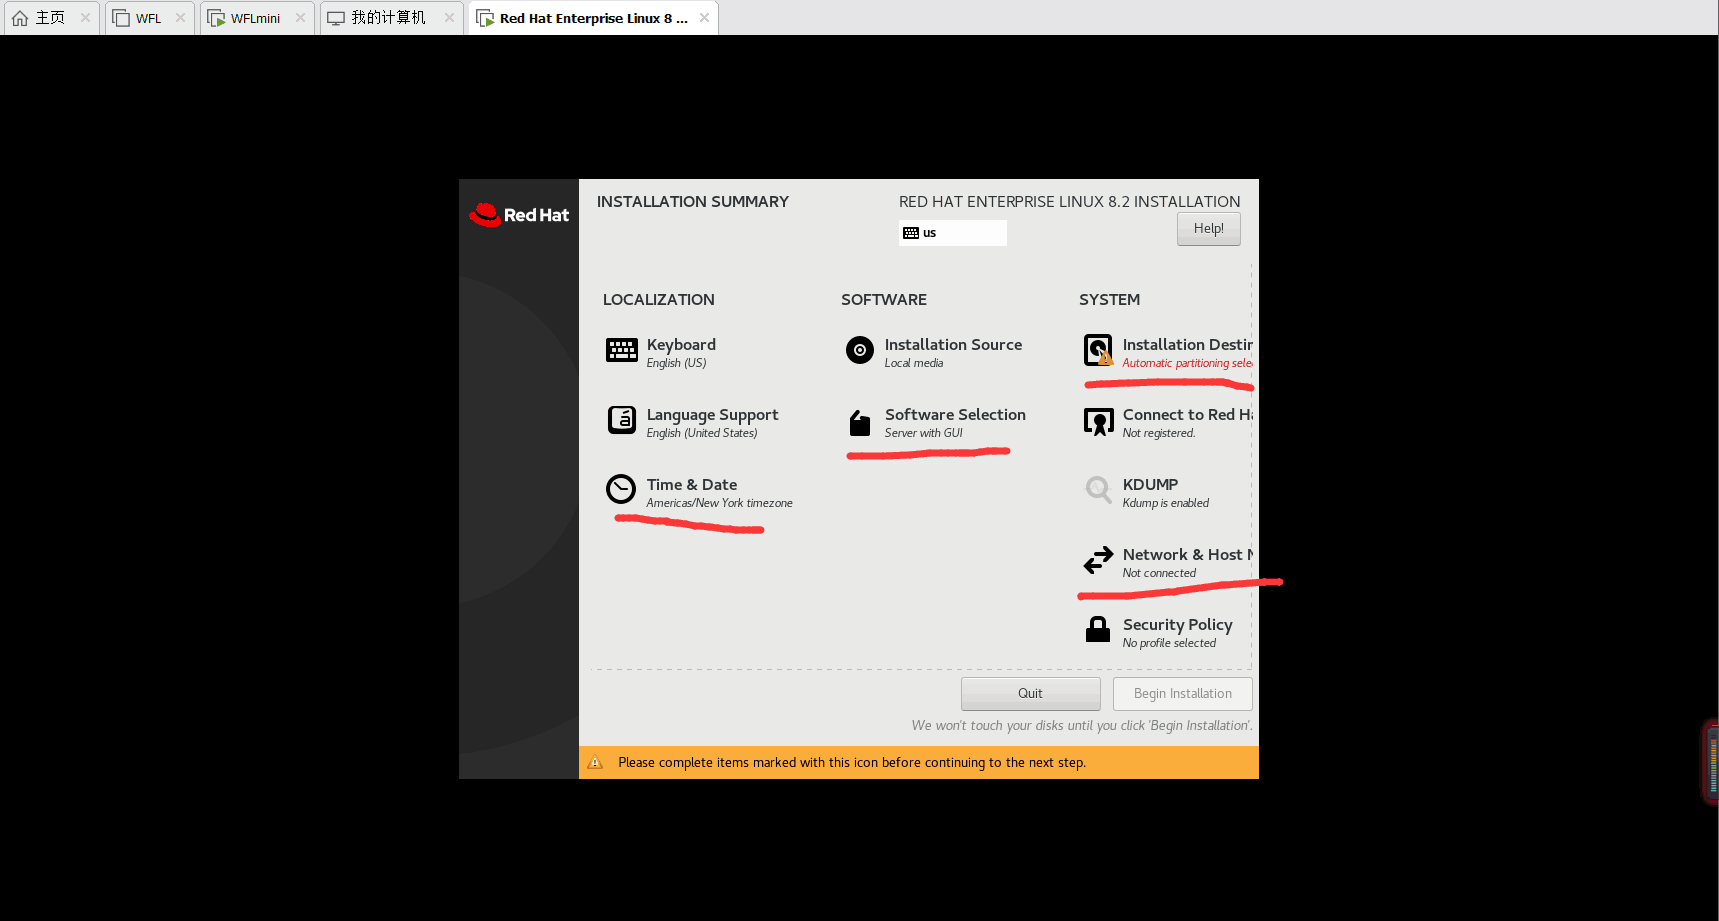
Task: Click the Time & Date clock icon
Action: (x=621, y=489)
